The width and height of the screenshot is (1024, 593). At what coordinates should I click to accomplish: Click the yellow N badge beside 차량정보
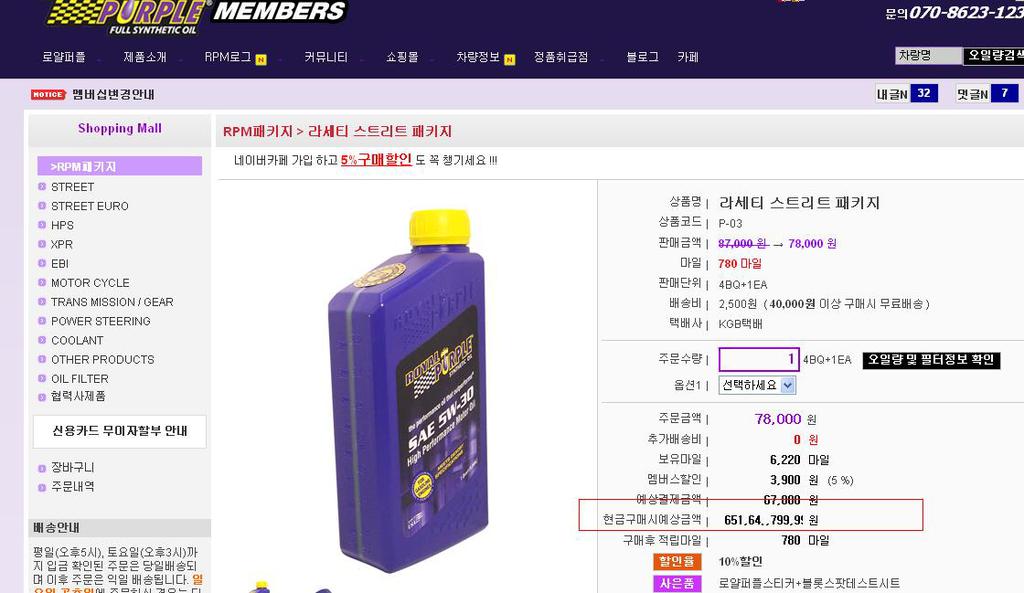(509, 59)
